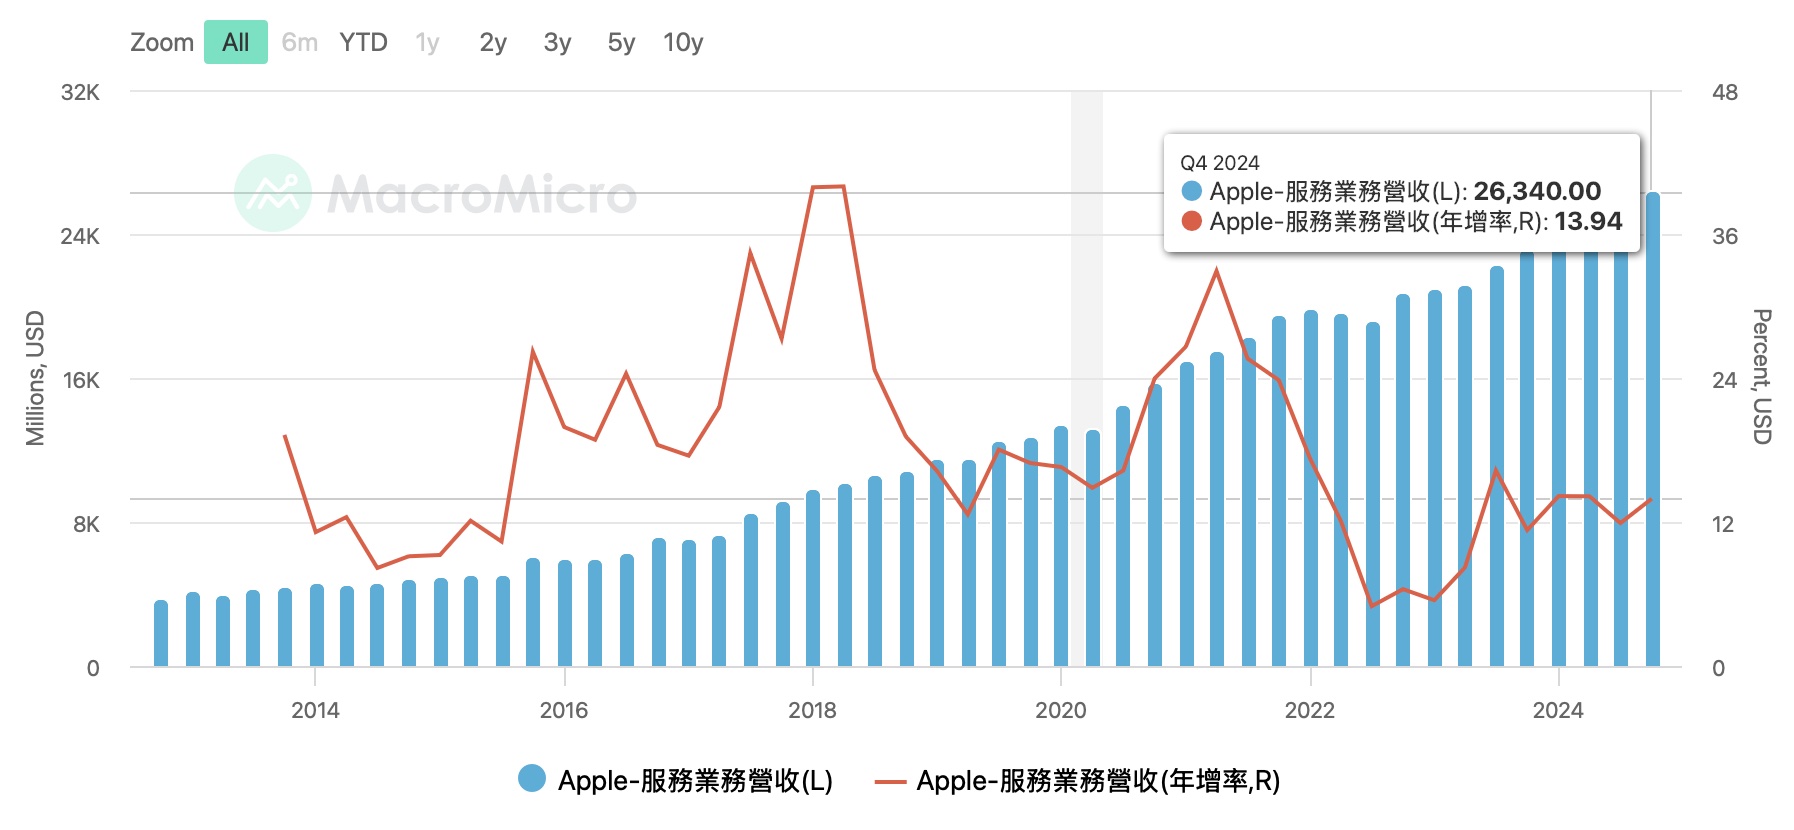
Task: Click the 26,340.00 tooltip value
Action: [x=1537, y=190]
